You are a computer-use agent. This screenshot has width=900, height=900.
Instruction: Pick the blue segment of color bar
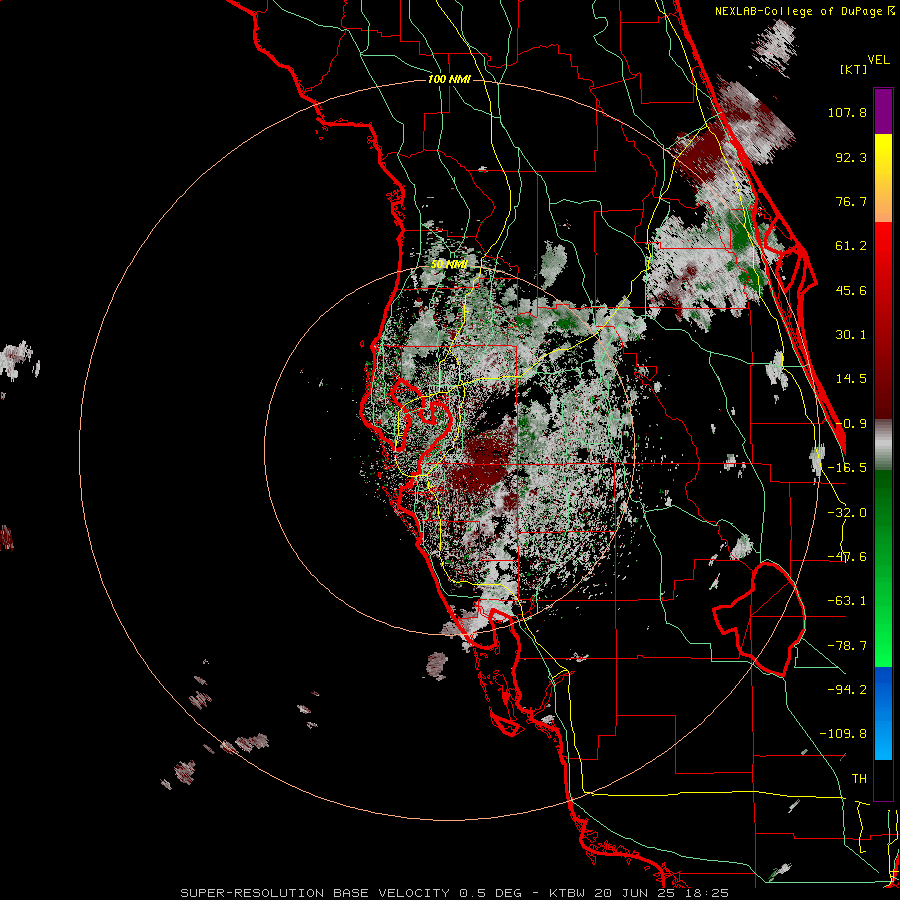pos(883,713)
